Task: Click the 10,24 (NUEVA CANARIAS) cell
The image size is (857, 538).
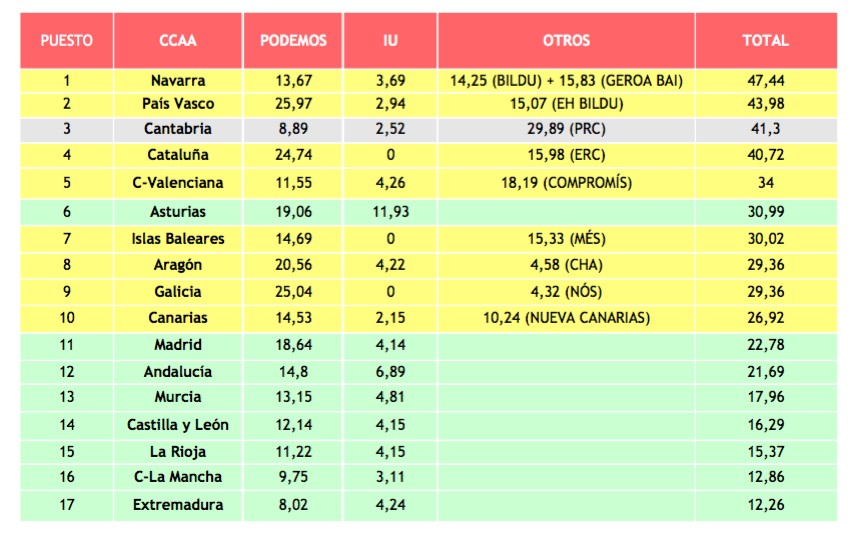Action: (x=566, y=318)
